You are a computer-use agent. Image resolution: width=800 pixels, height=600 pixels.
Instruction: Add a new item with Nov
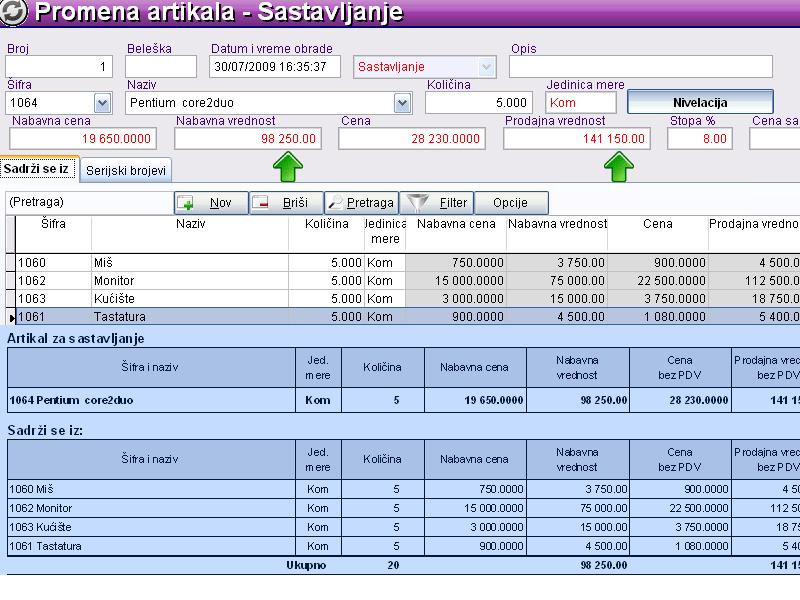pos(210,203)
